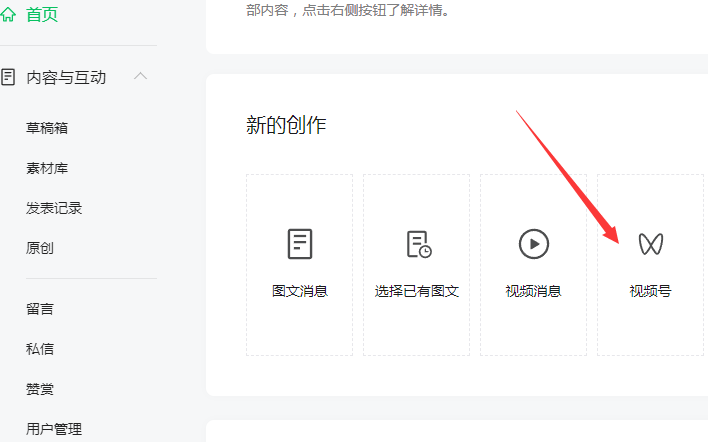
Task: Click the 内容与互动 document icon
Action: click(8, 77)
